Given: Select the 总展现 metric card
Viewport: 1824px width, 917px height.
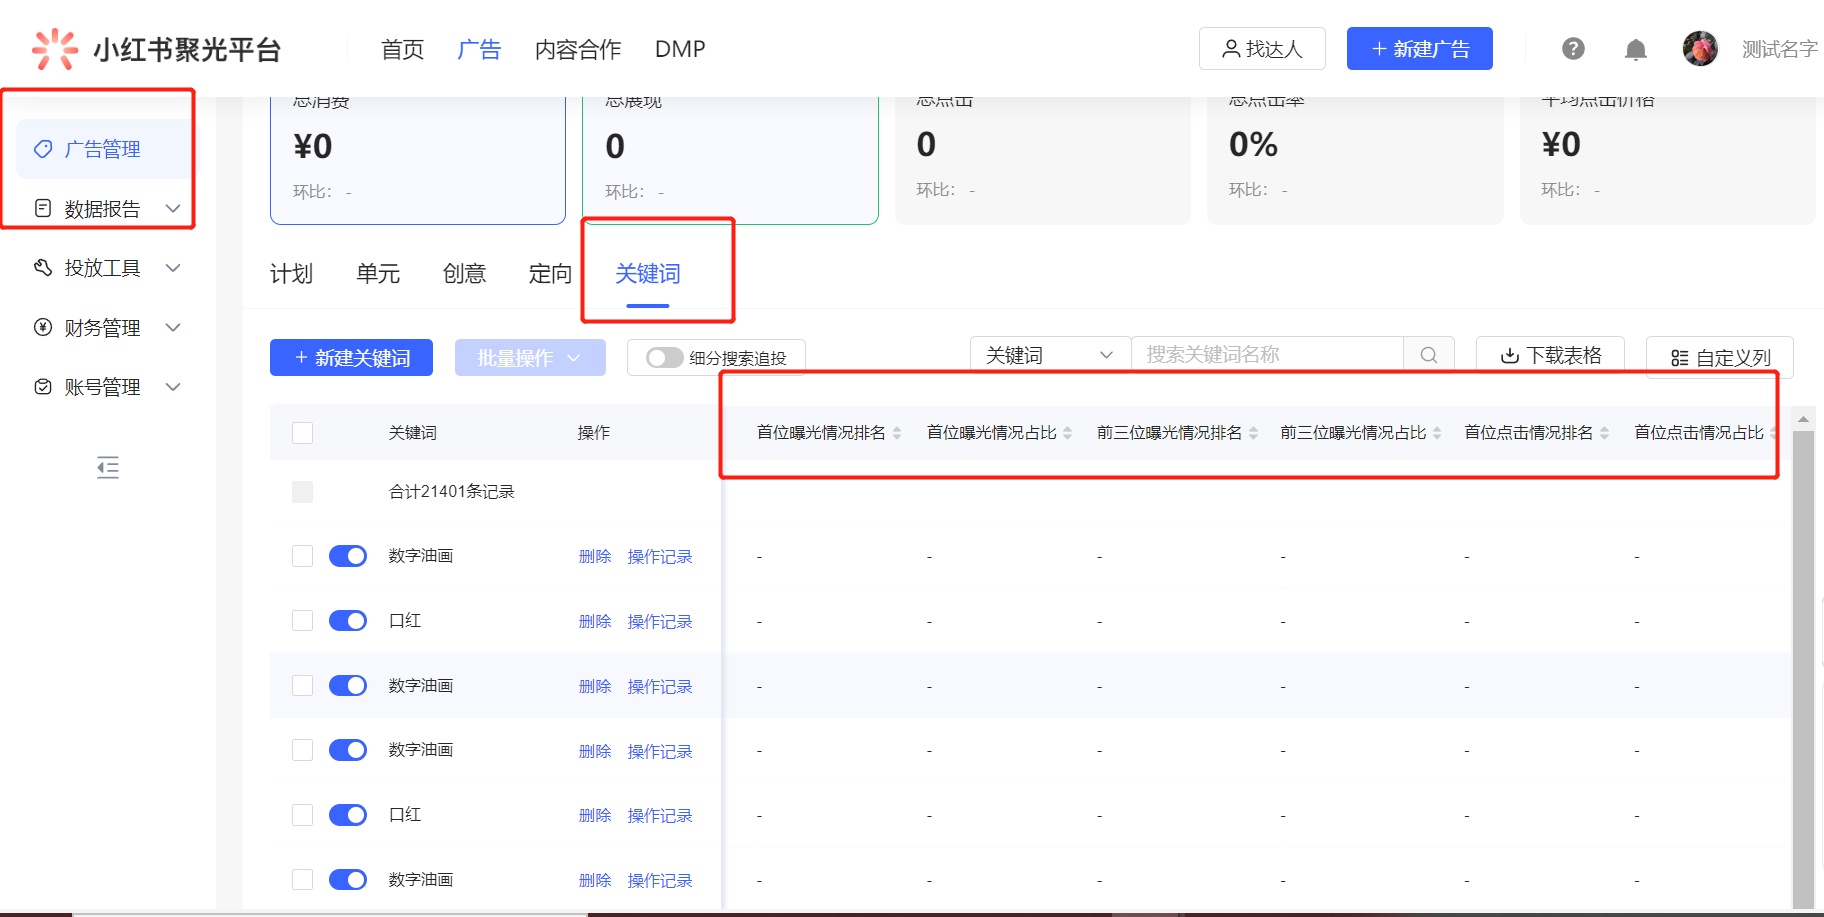Looking at the screenshot, I should (x=730, y=160).
